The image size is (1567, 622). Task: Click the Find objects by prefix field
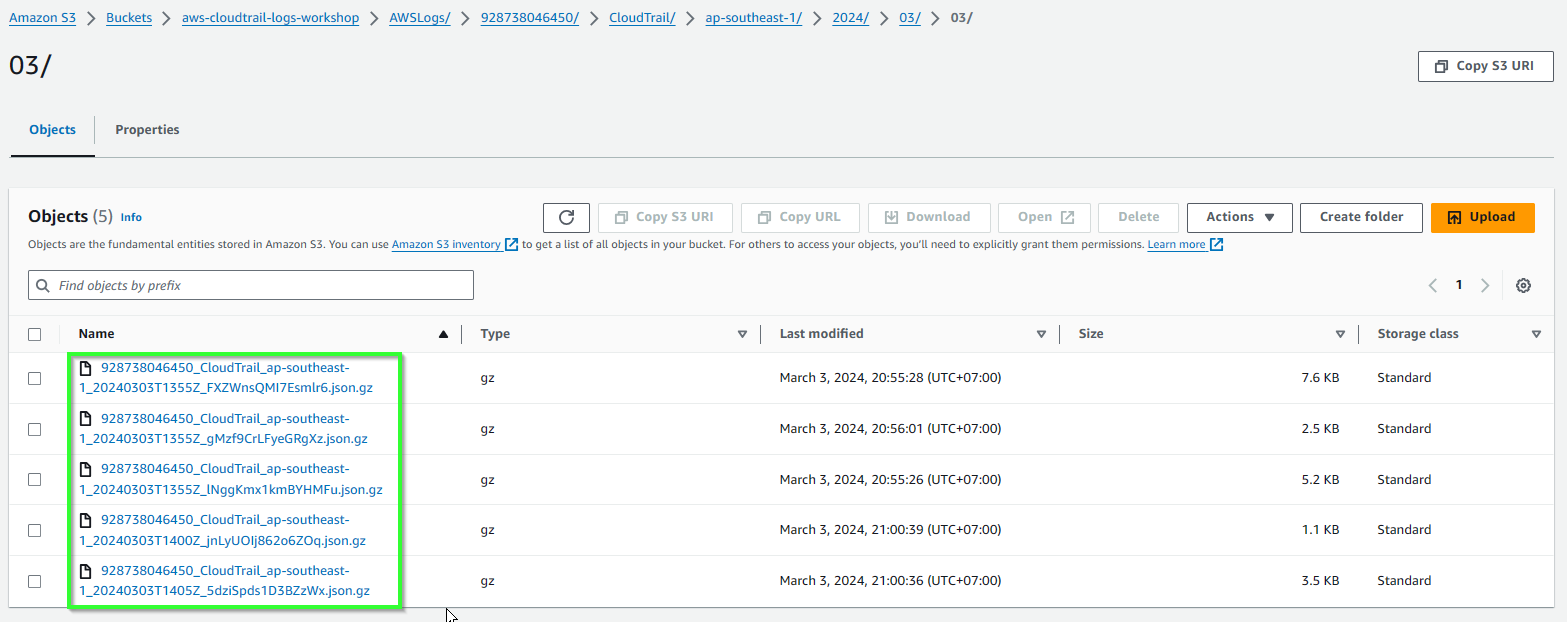(x=251, y=285)
